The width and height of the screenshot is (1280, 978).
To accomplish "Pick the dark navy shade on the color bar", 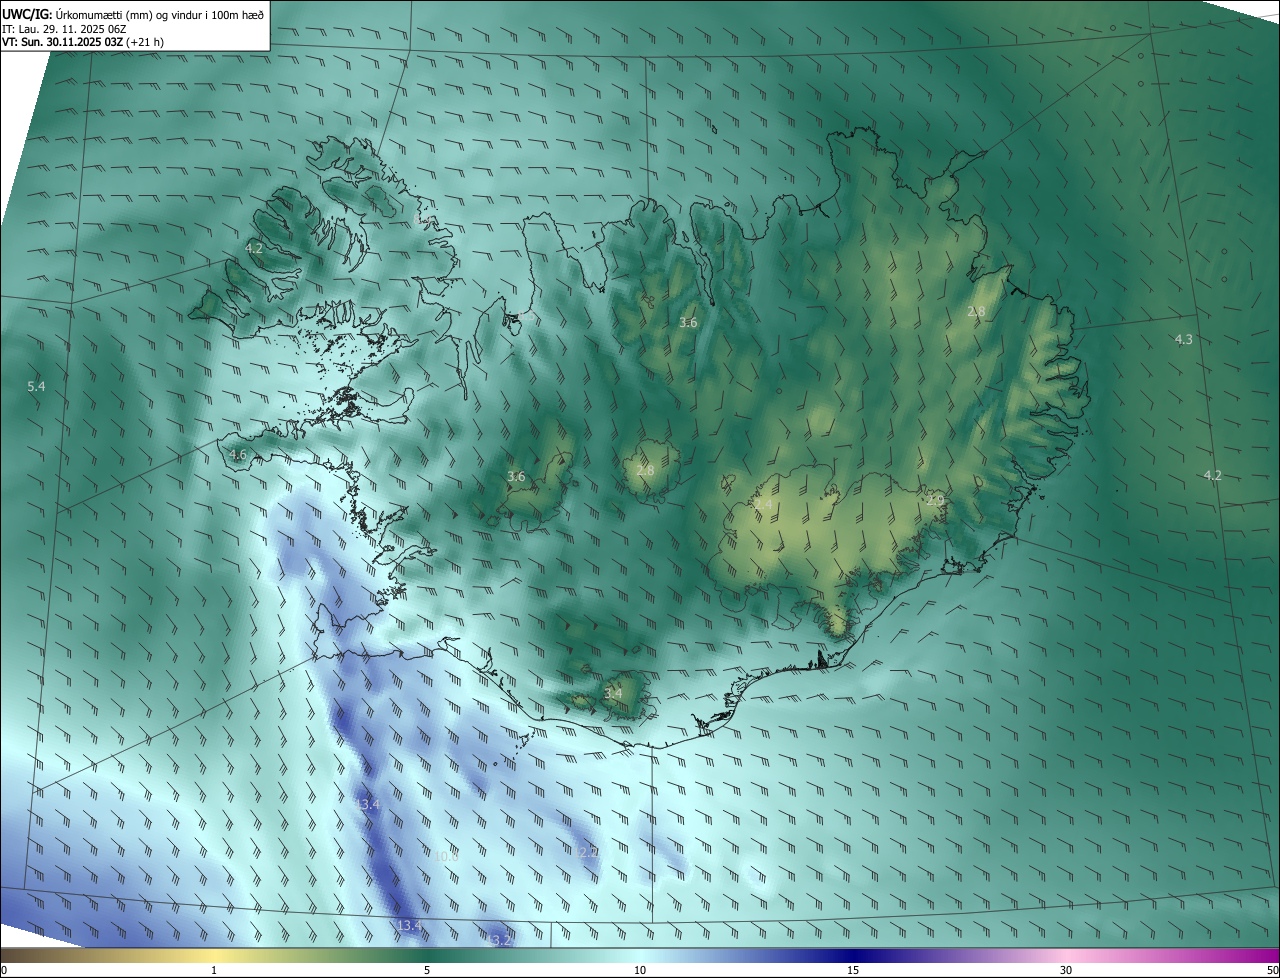I will tap(853, 955).
